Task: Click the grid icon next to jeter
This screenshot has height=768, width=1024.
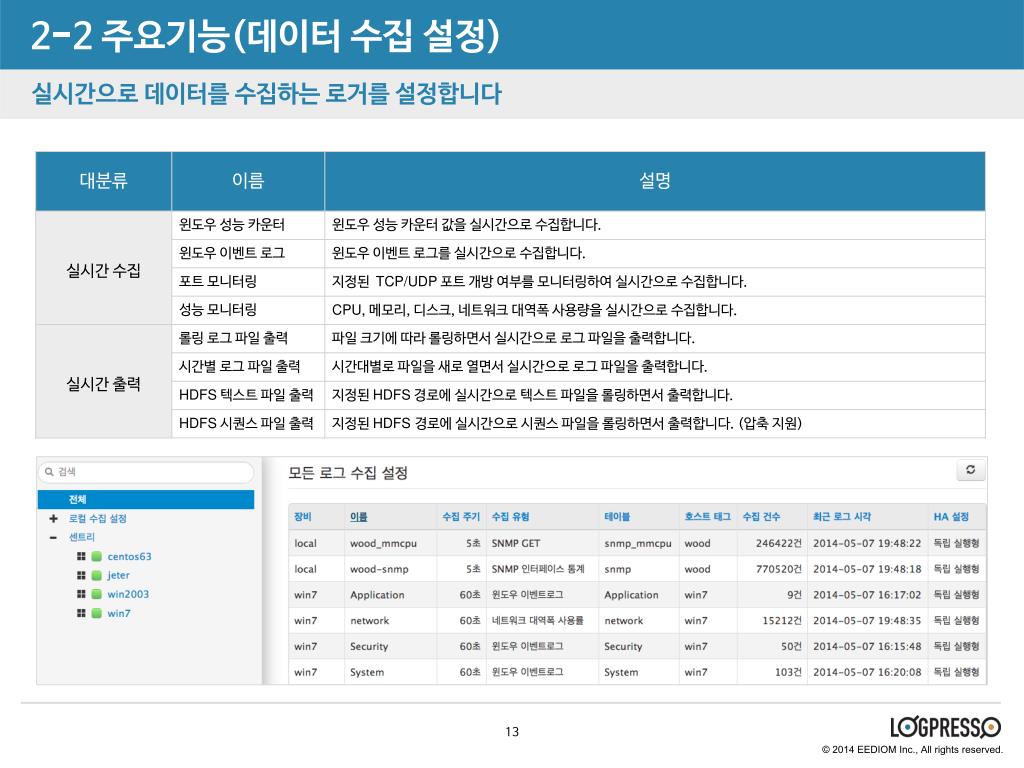Action: [81, 575]
